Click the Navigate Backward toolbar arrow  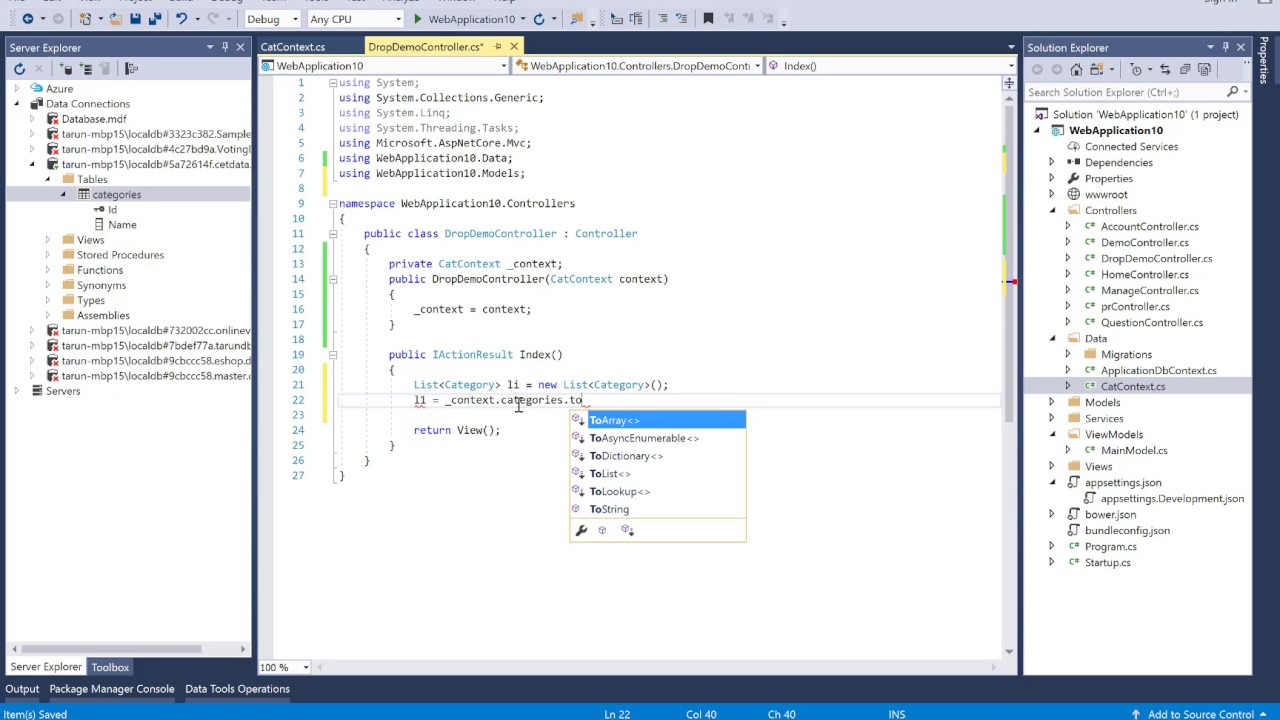(x=27, y=18)
